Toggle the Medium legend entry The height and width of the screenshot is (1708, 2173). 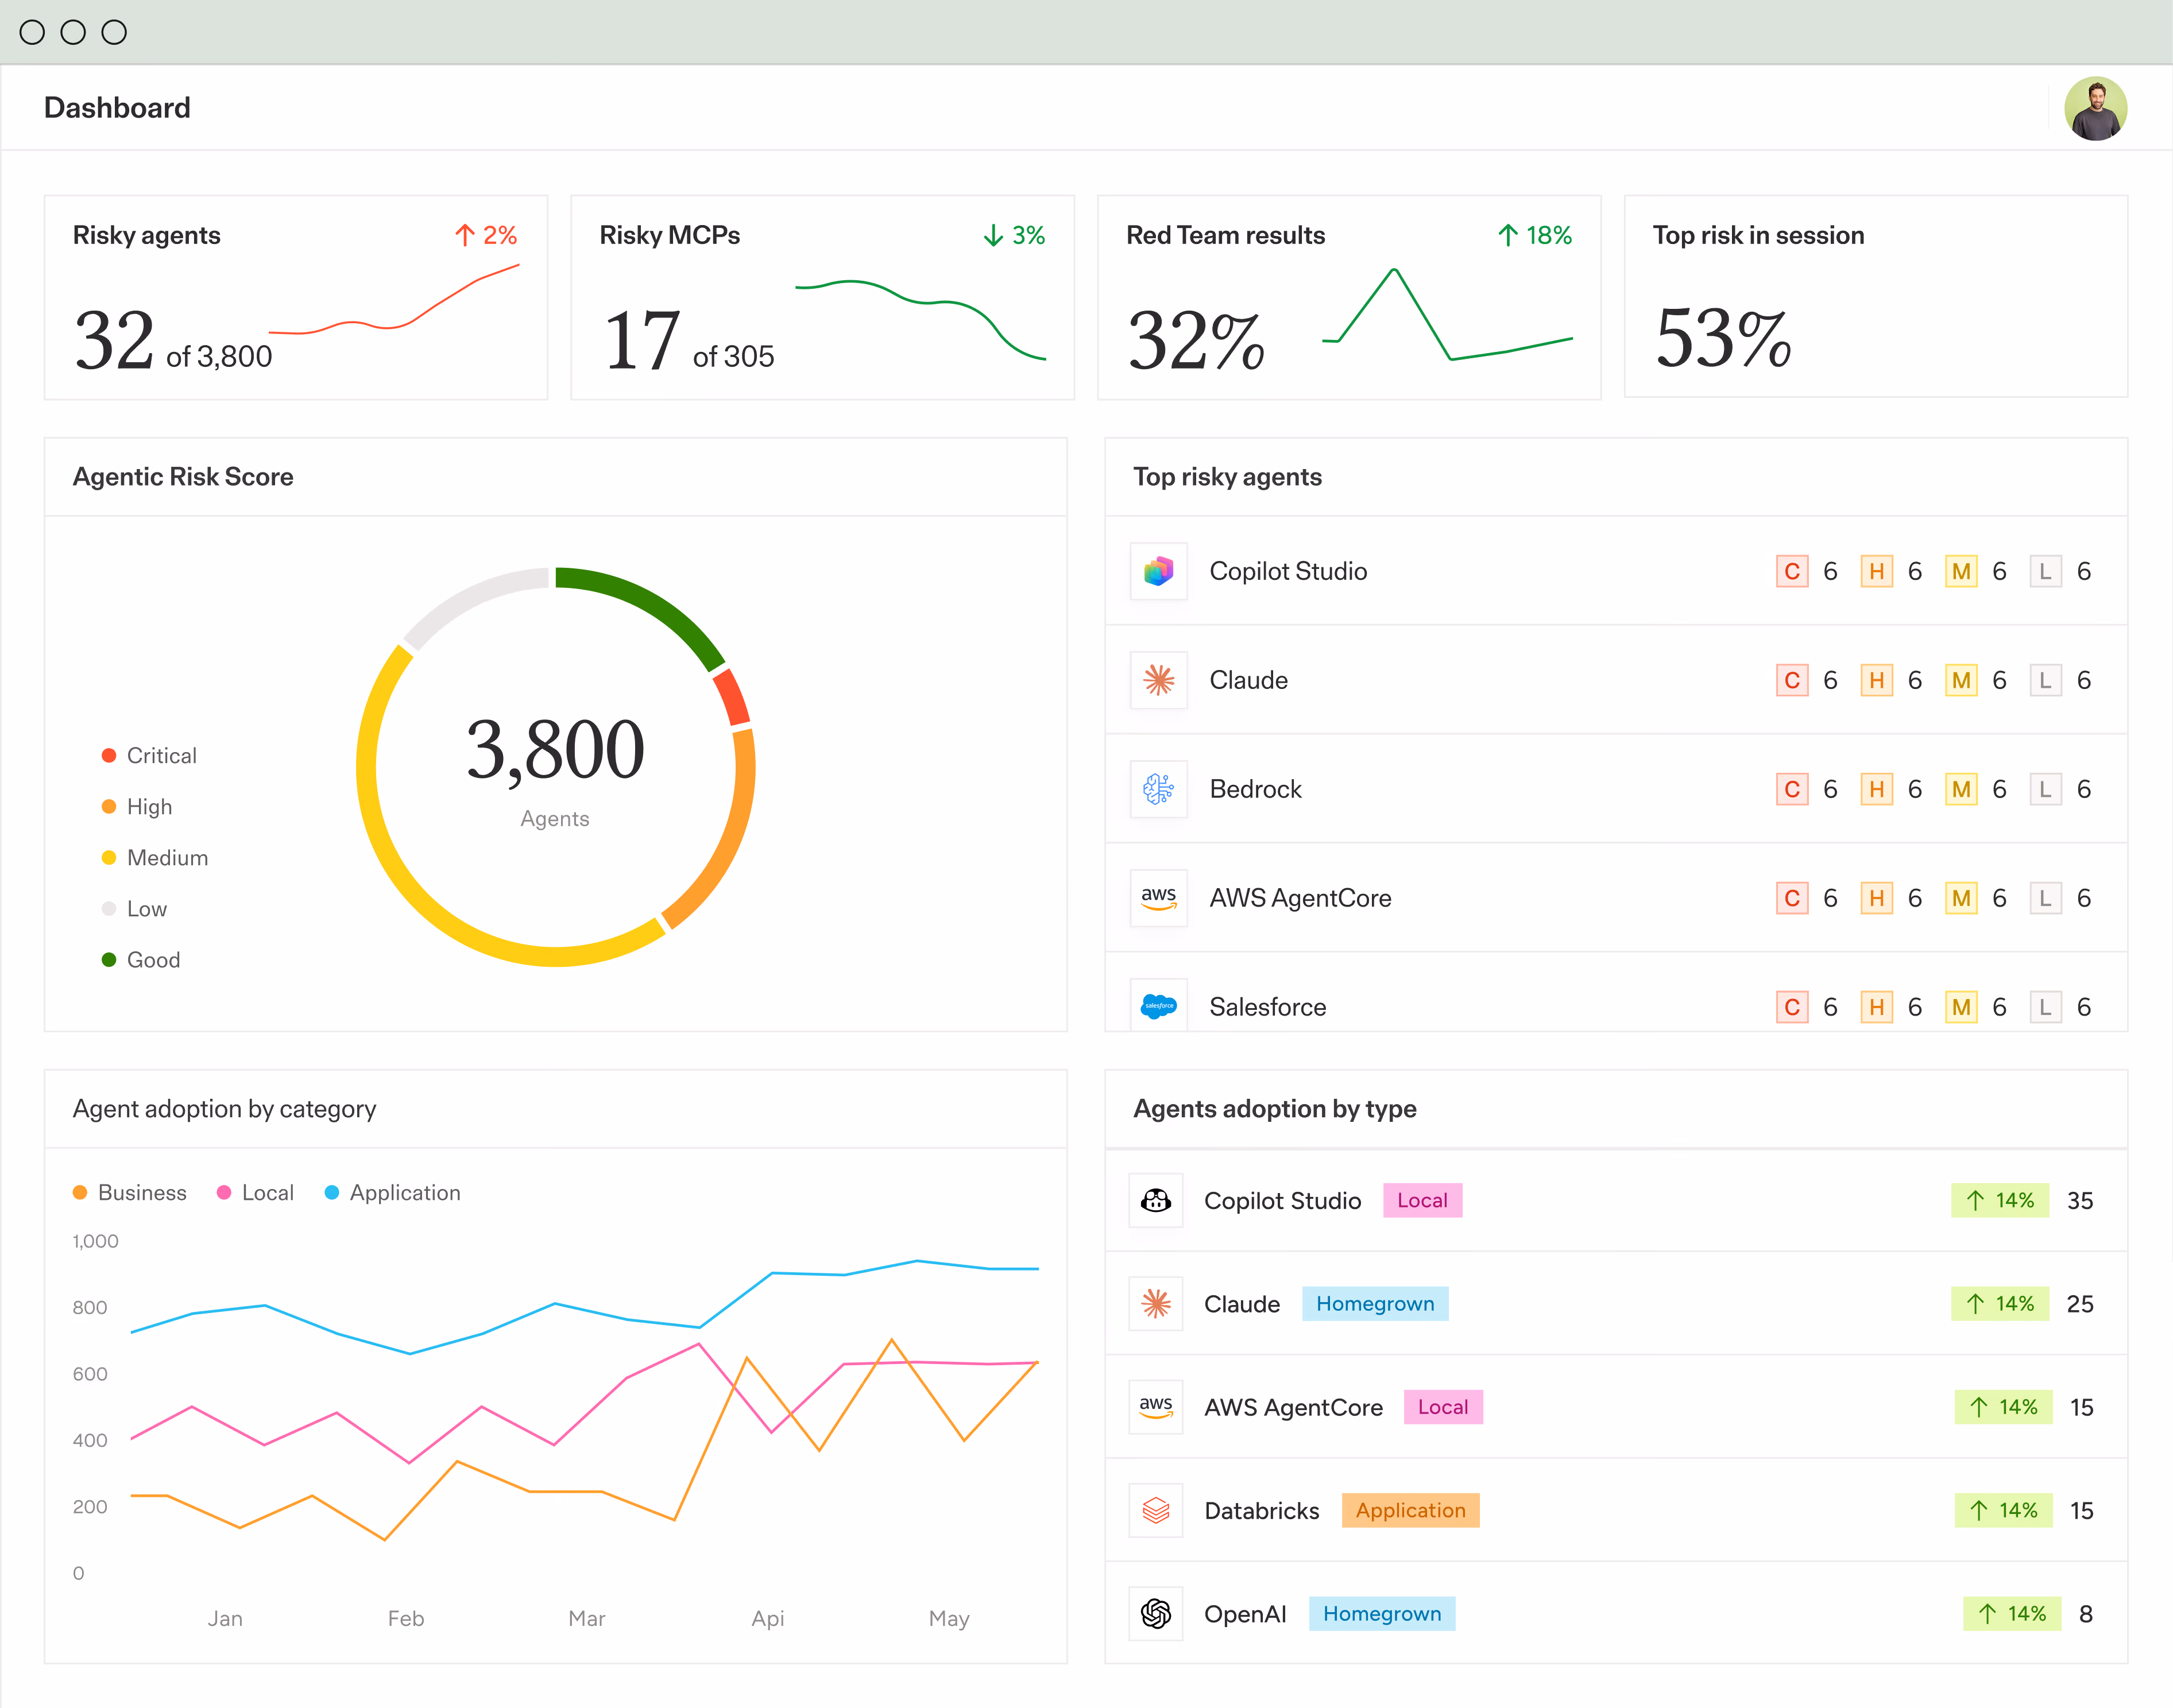coord(155,857)
